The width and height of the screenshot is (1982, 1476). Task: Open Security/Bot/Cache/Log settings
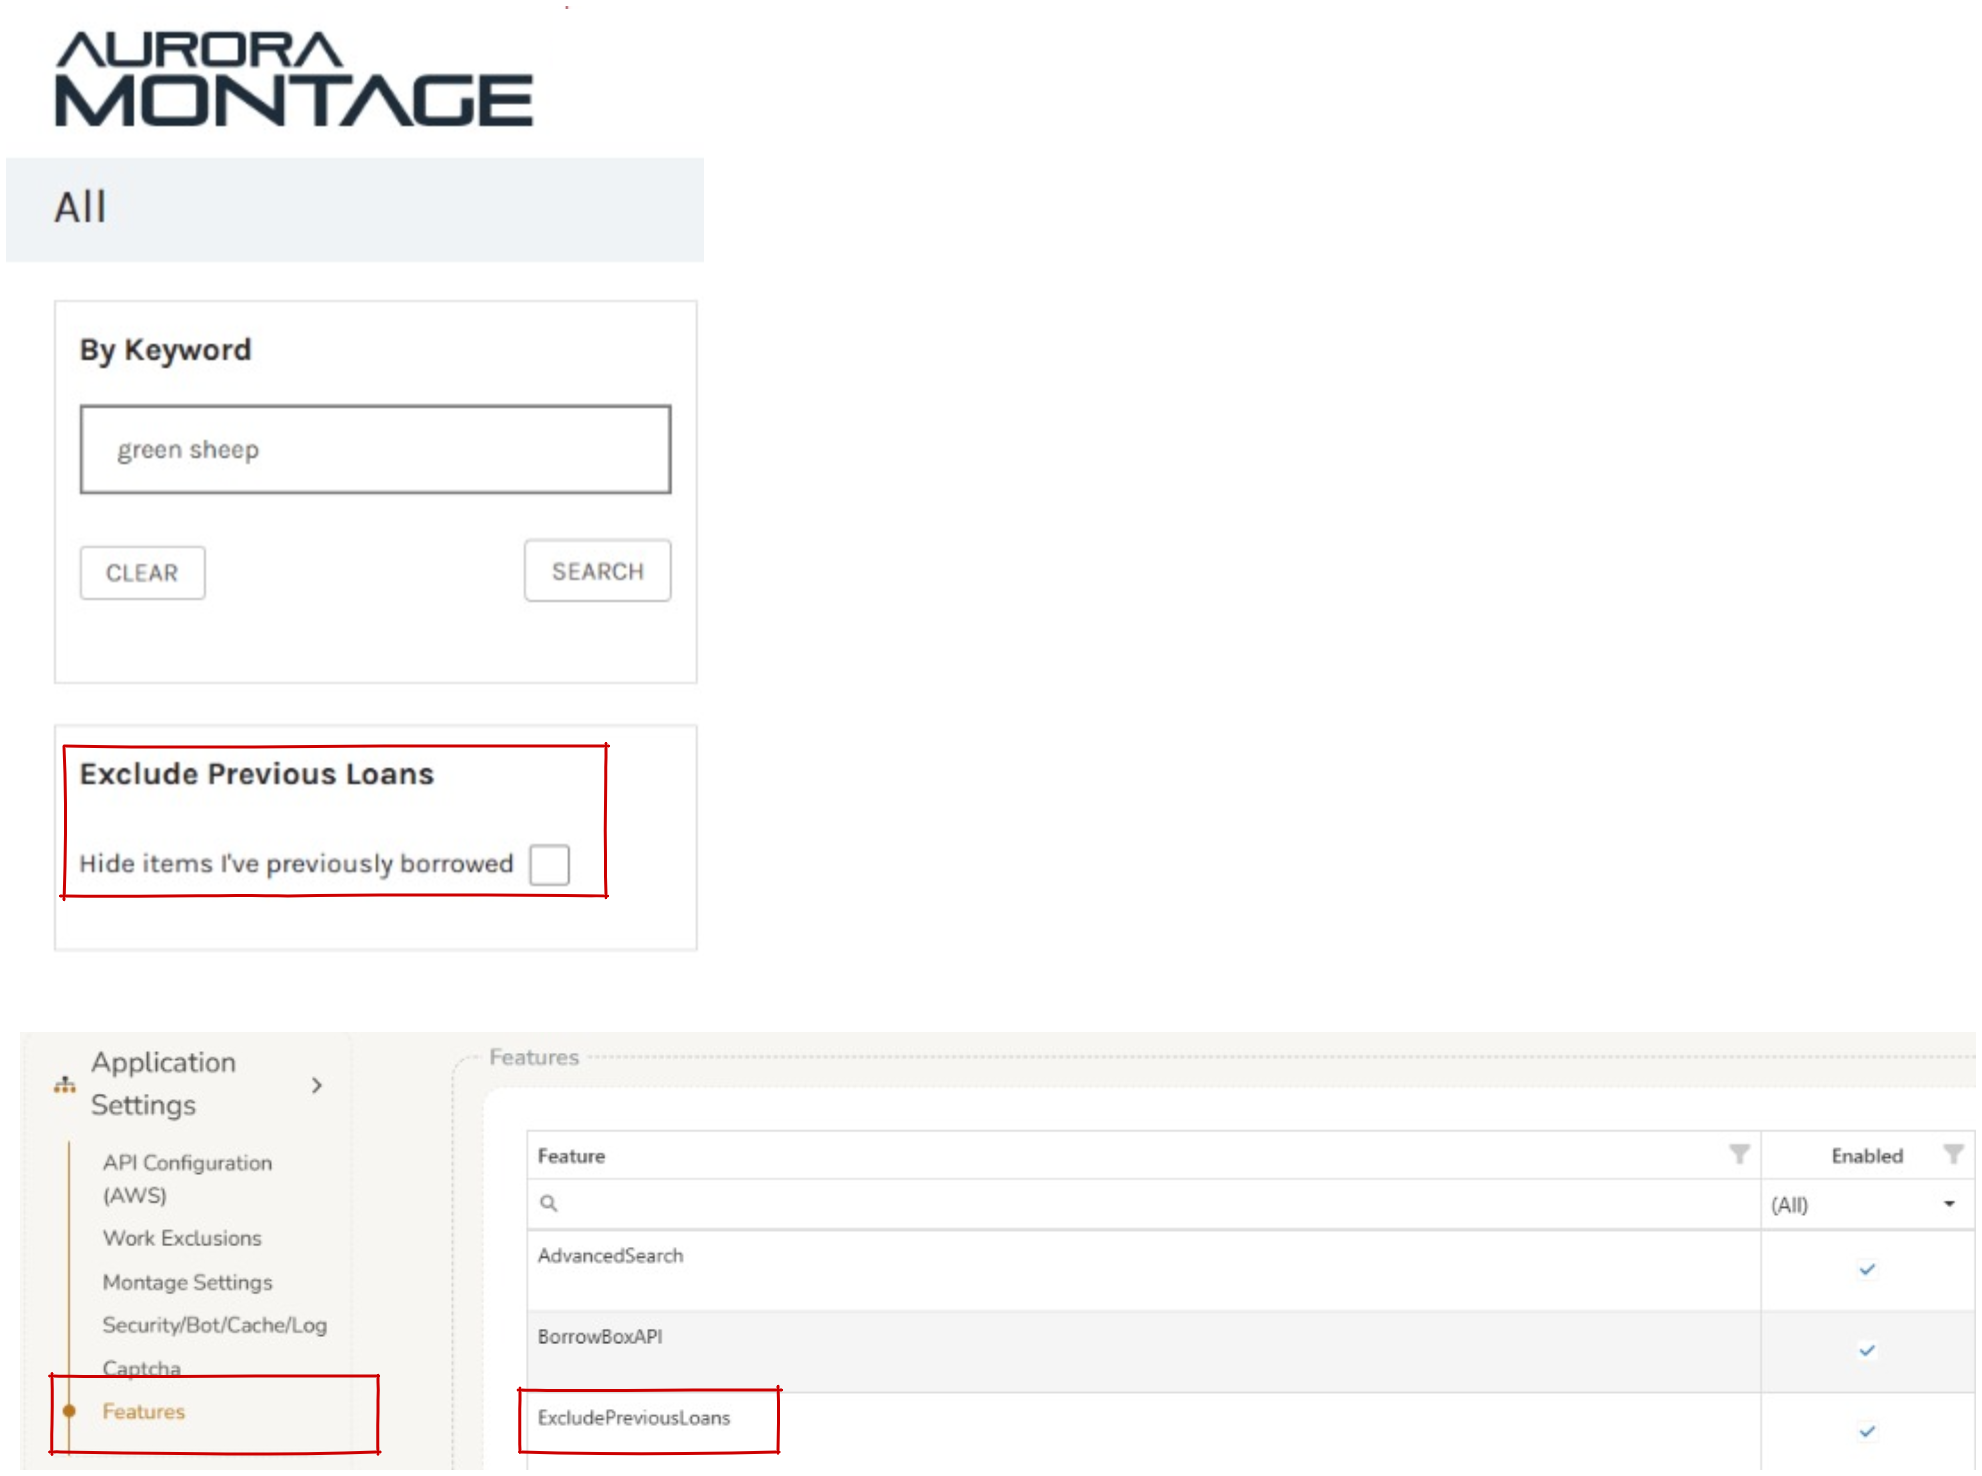[x=214, y=1325]
